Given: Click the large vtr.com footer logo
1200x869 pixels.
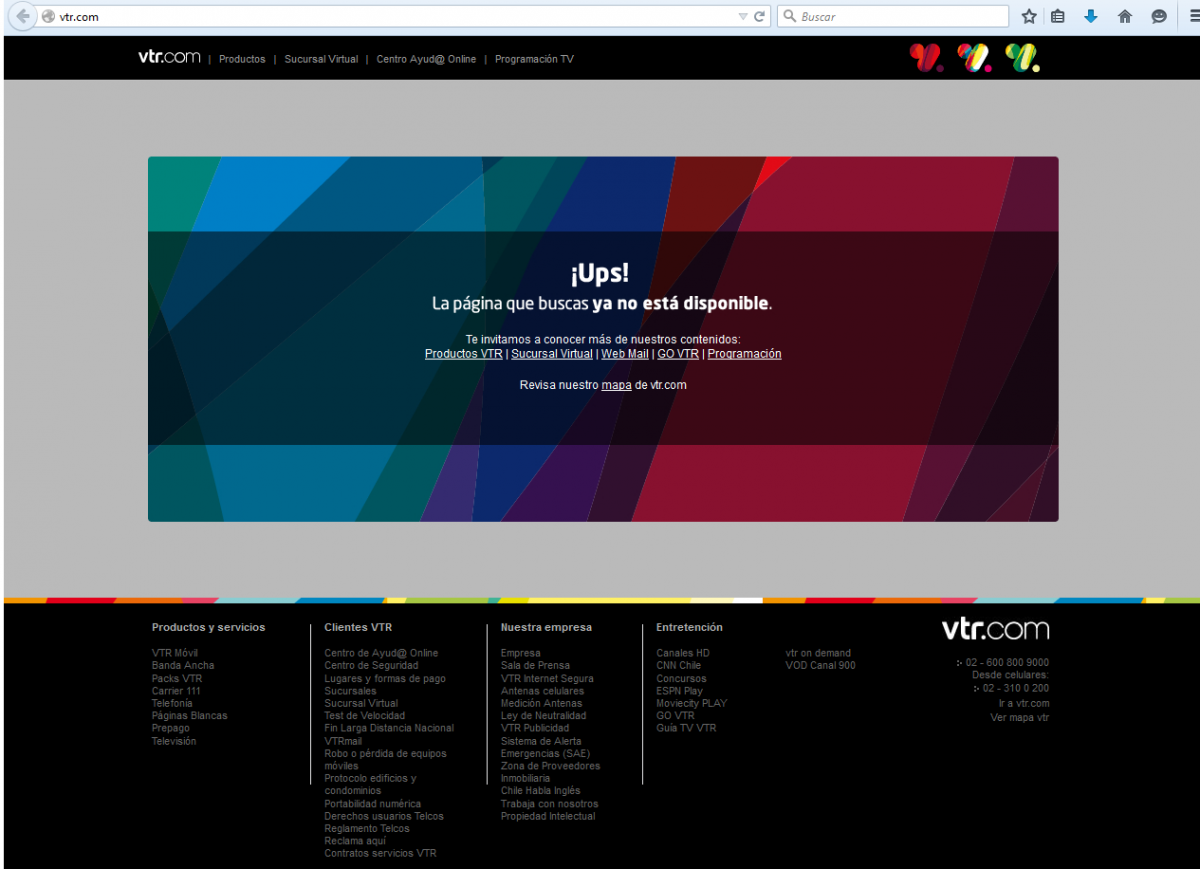Looking at the screenshot, I should point(995,629).
